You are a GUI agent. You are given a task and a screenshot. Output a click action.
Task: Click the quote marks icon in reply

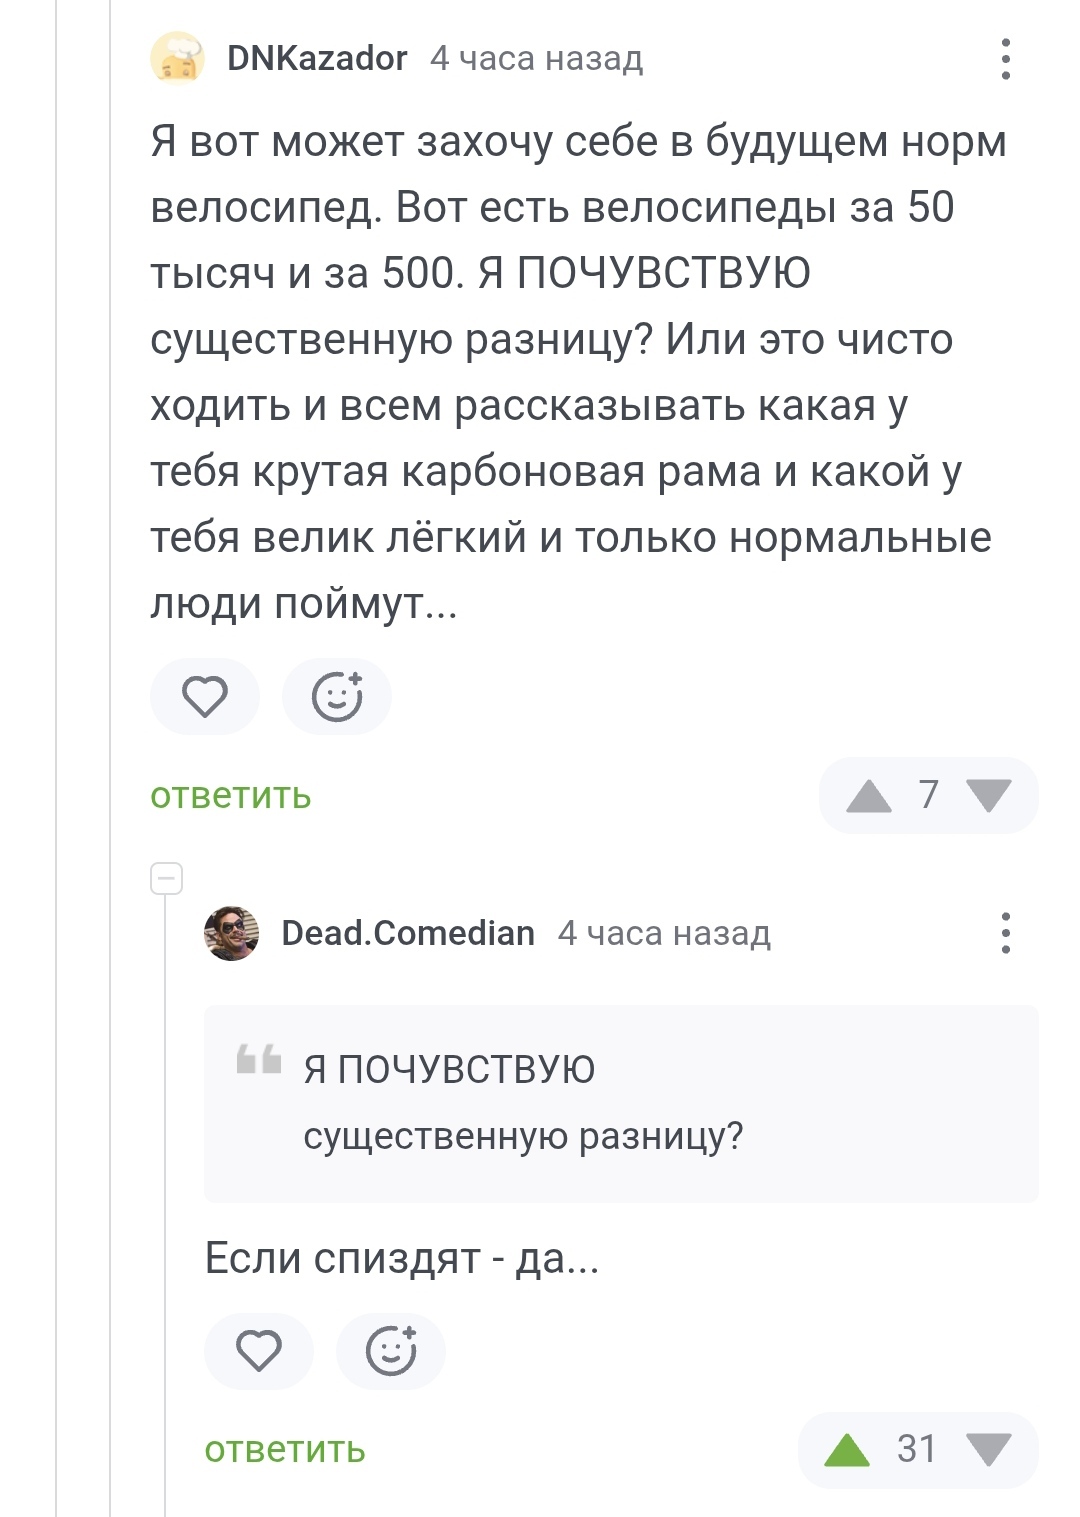[258, 1059]
